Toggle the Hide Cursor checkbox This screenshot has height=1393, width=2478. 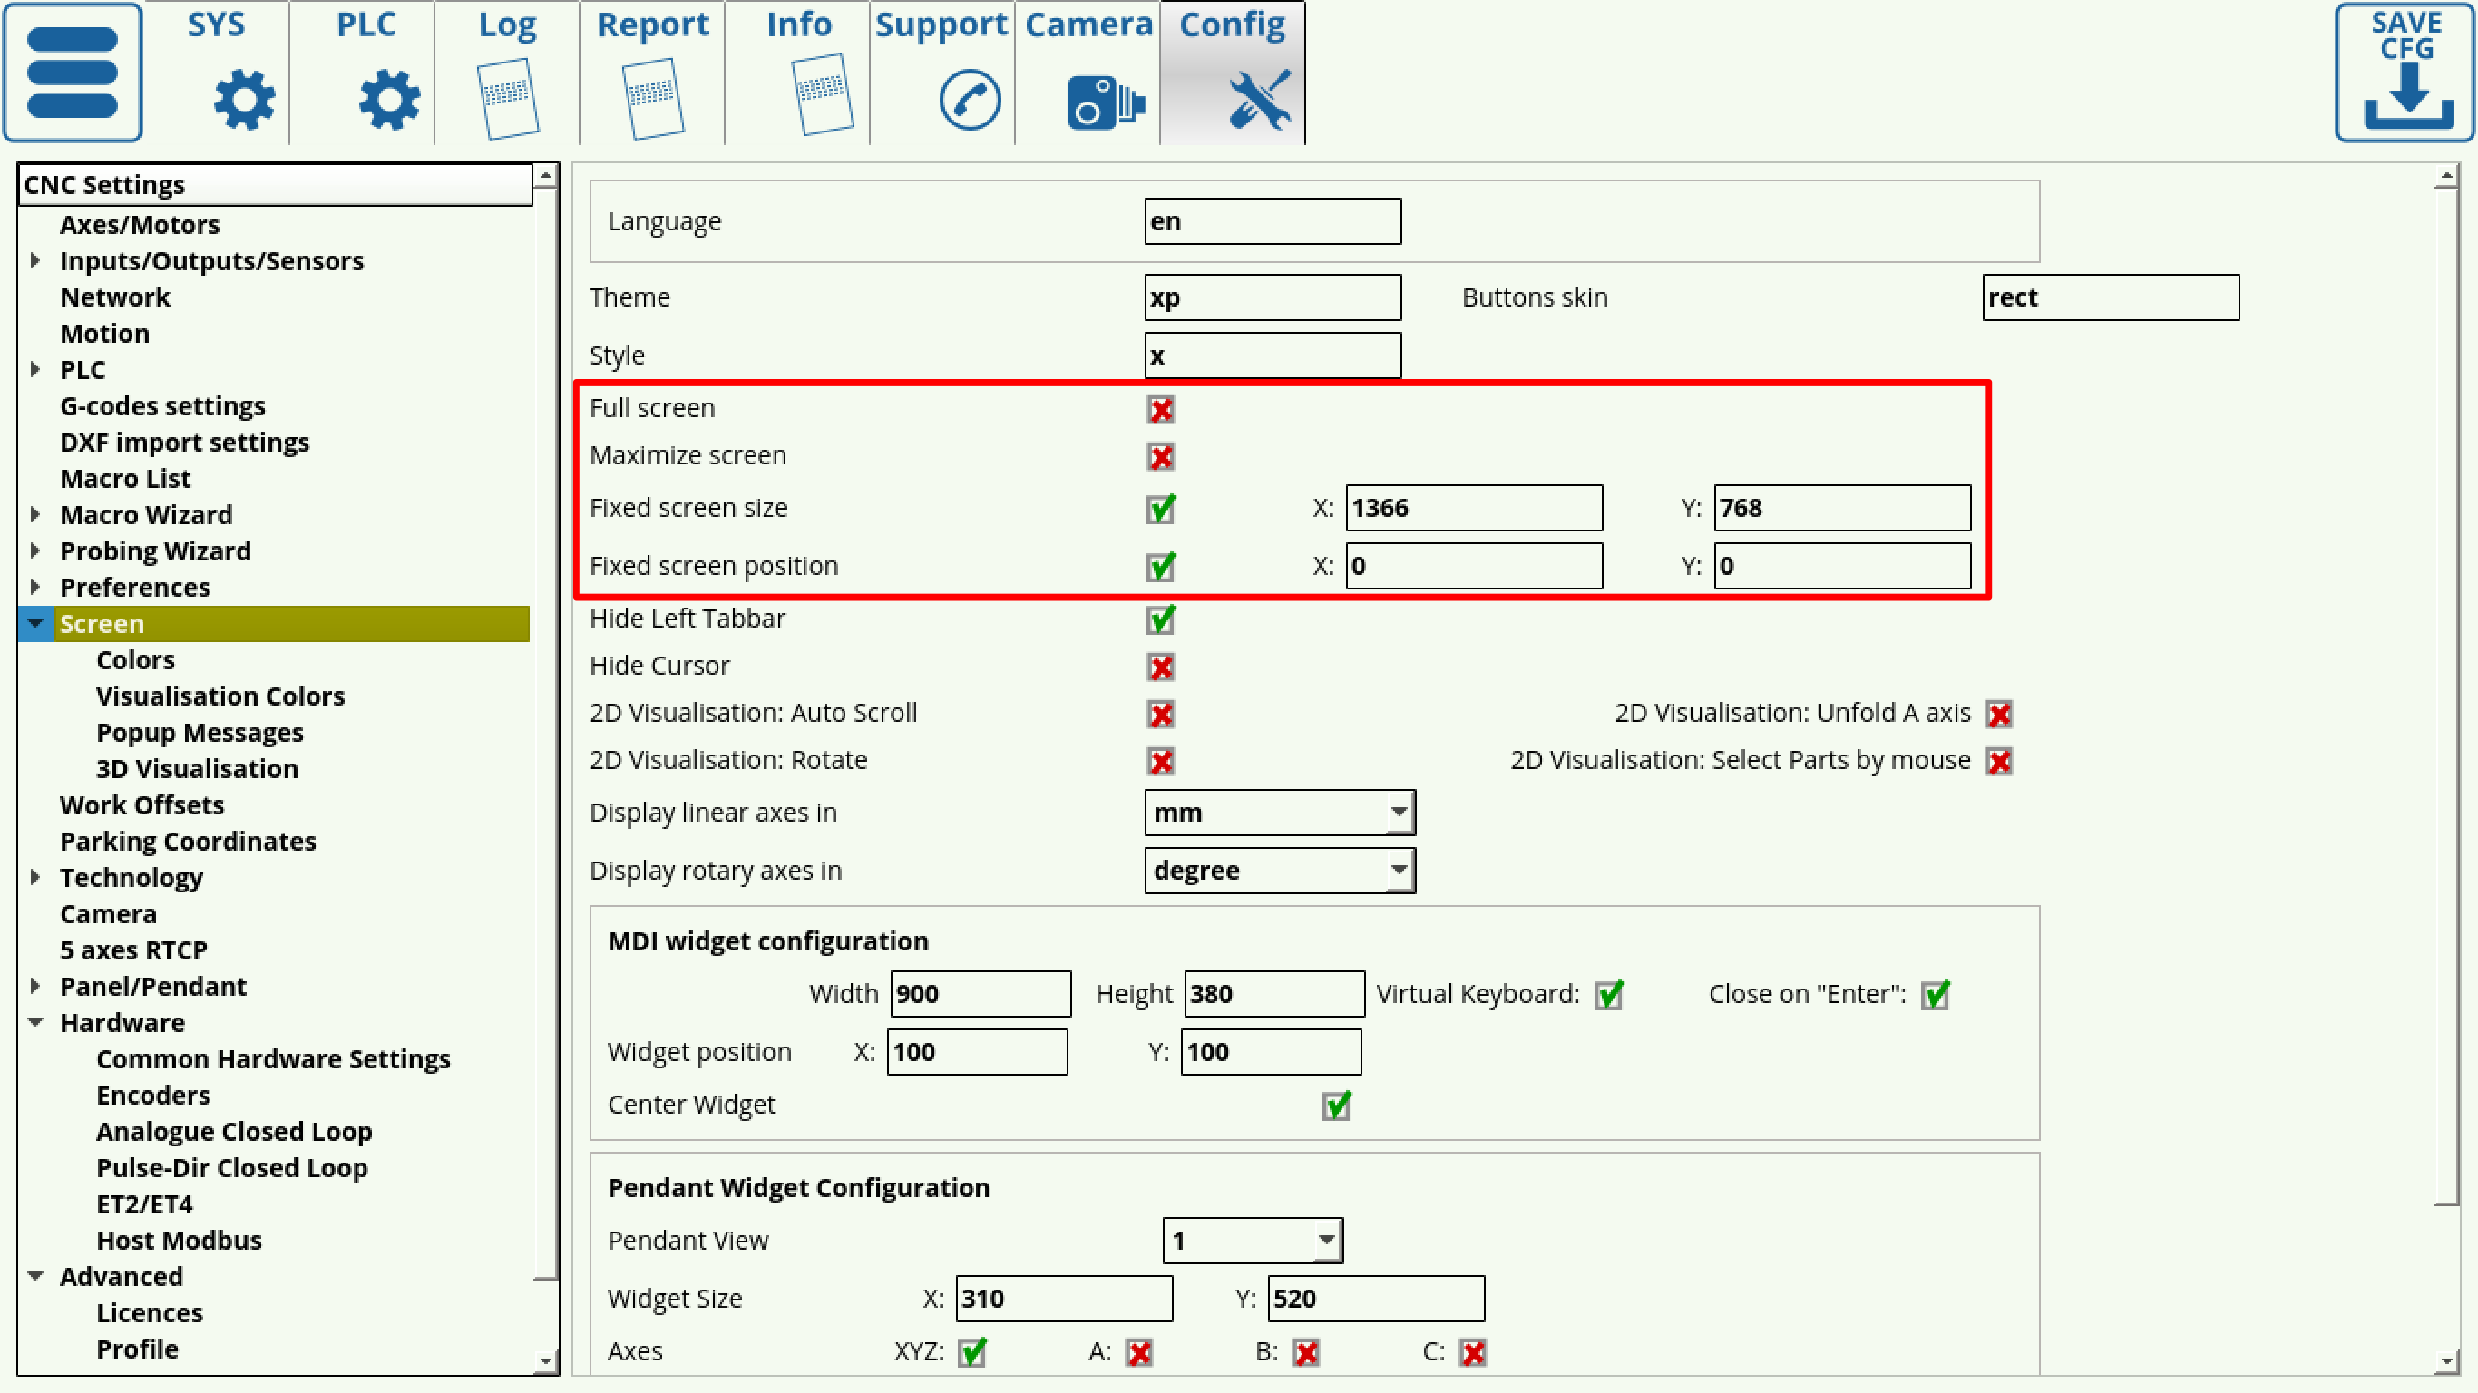tap(1161, 667)
